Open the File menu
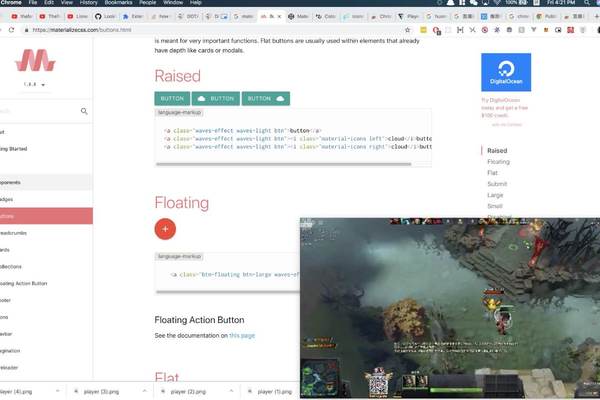Screen dimensions: 600x400 pyautogui.click(x=33, y=3)
